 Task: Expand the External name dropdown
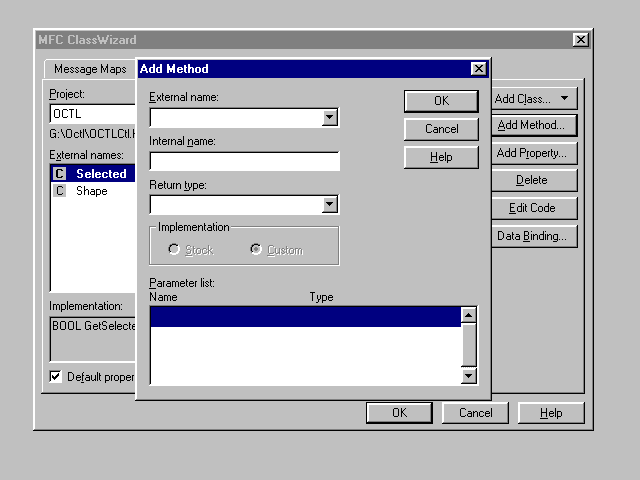[330, 118]
